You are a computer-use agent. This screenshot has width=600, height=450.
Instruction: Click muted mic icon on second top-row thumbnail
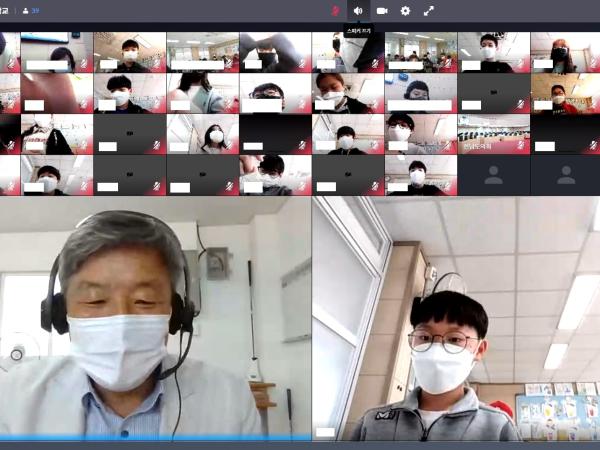coord(157,65)
